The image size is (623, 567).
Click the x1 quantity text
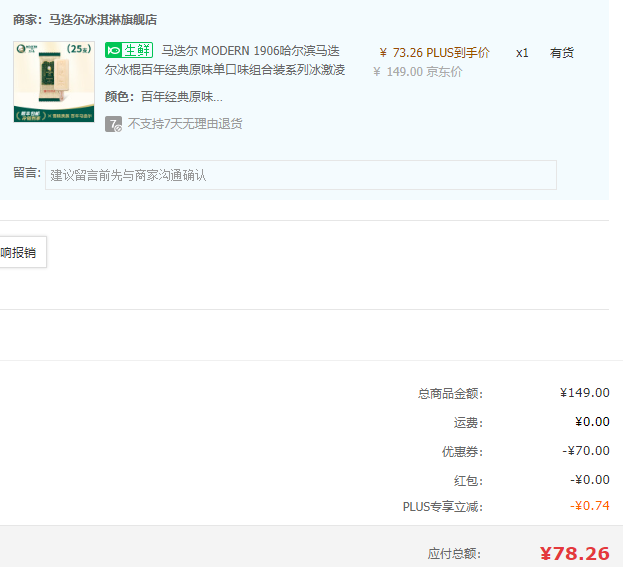[x=522, y=53]
